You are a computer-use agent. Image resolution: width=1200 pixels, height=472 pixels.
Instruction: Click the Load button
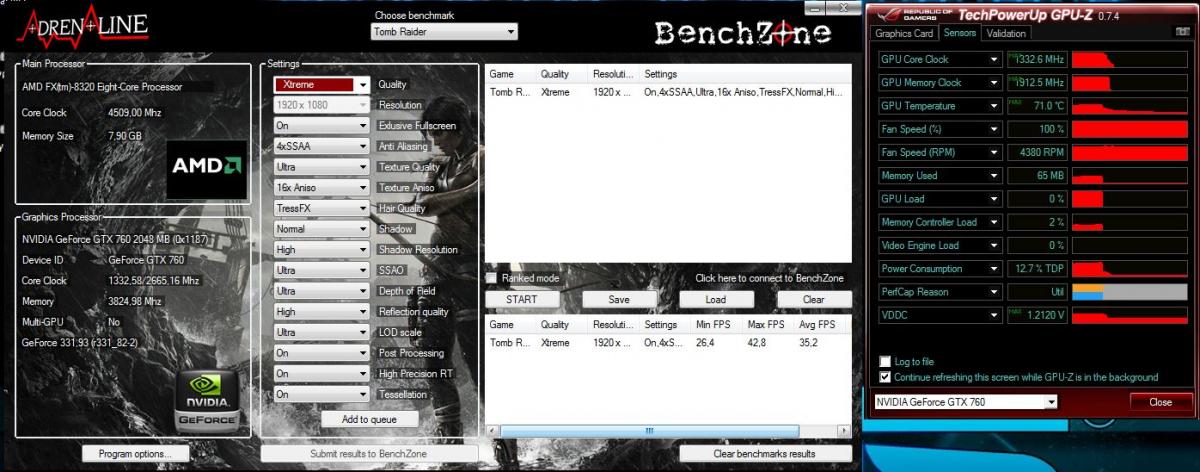click(716, 299)
